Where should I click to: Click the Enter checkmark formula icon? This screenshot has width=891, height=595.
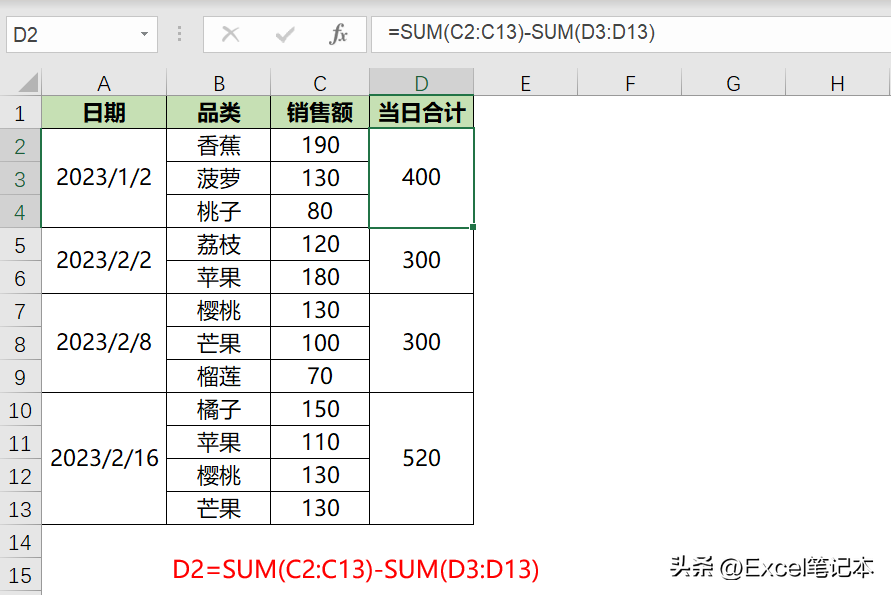284,35
